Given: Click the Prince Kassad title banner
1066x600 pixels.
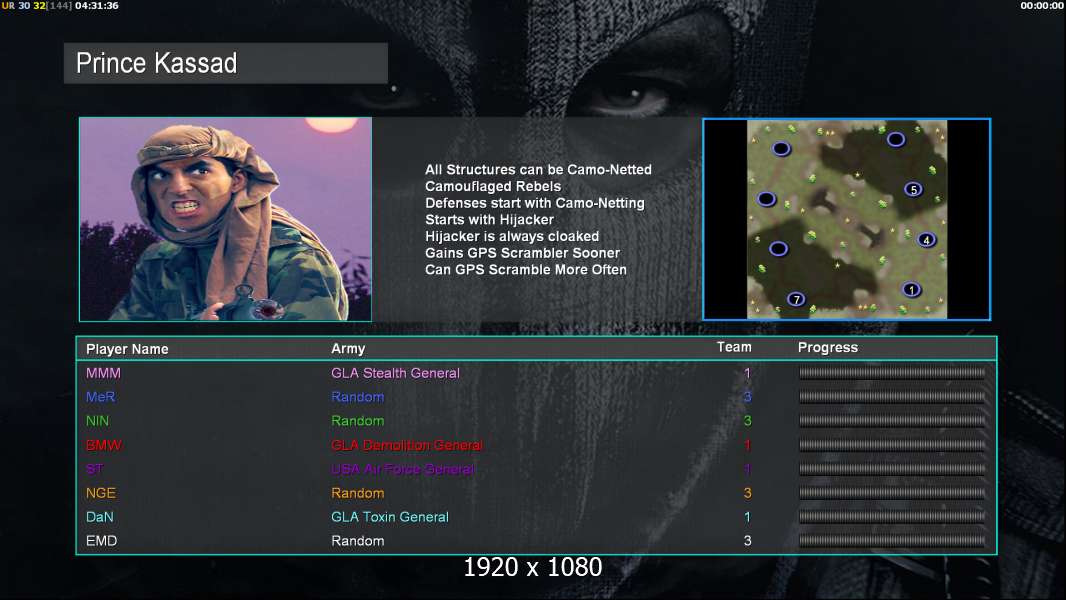Looking at the screenshot, I should [x=226, y=63].
